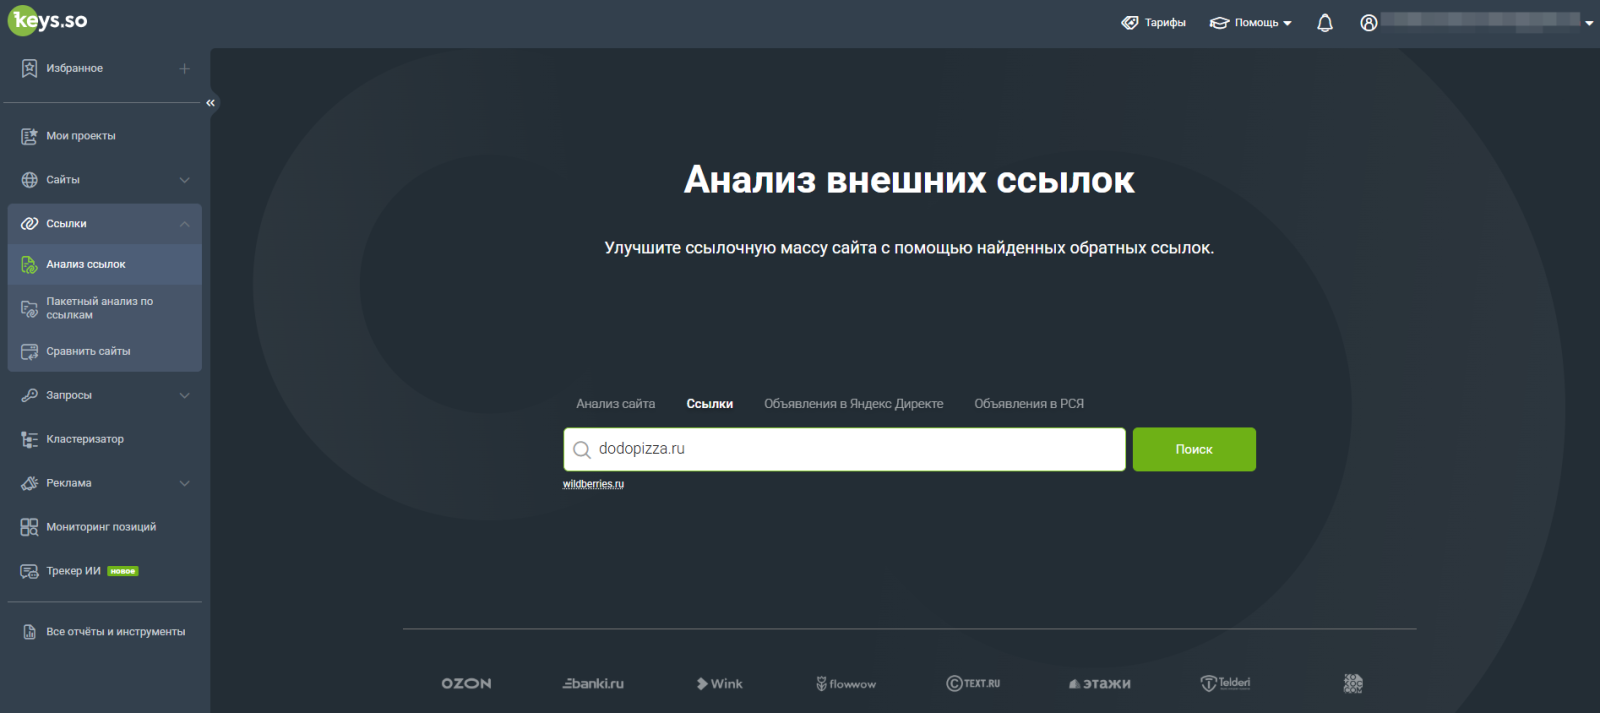Click the Тарифы tag icon
This screenshot has height=713, width=1600.
point(1130,23)
